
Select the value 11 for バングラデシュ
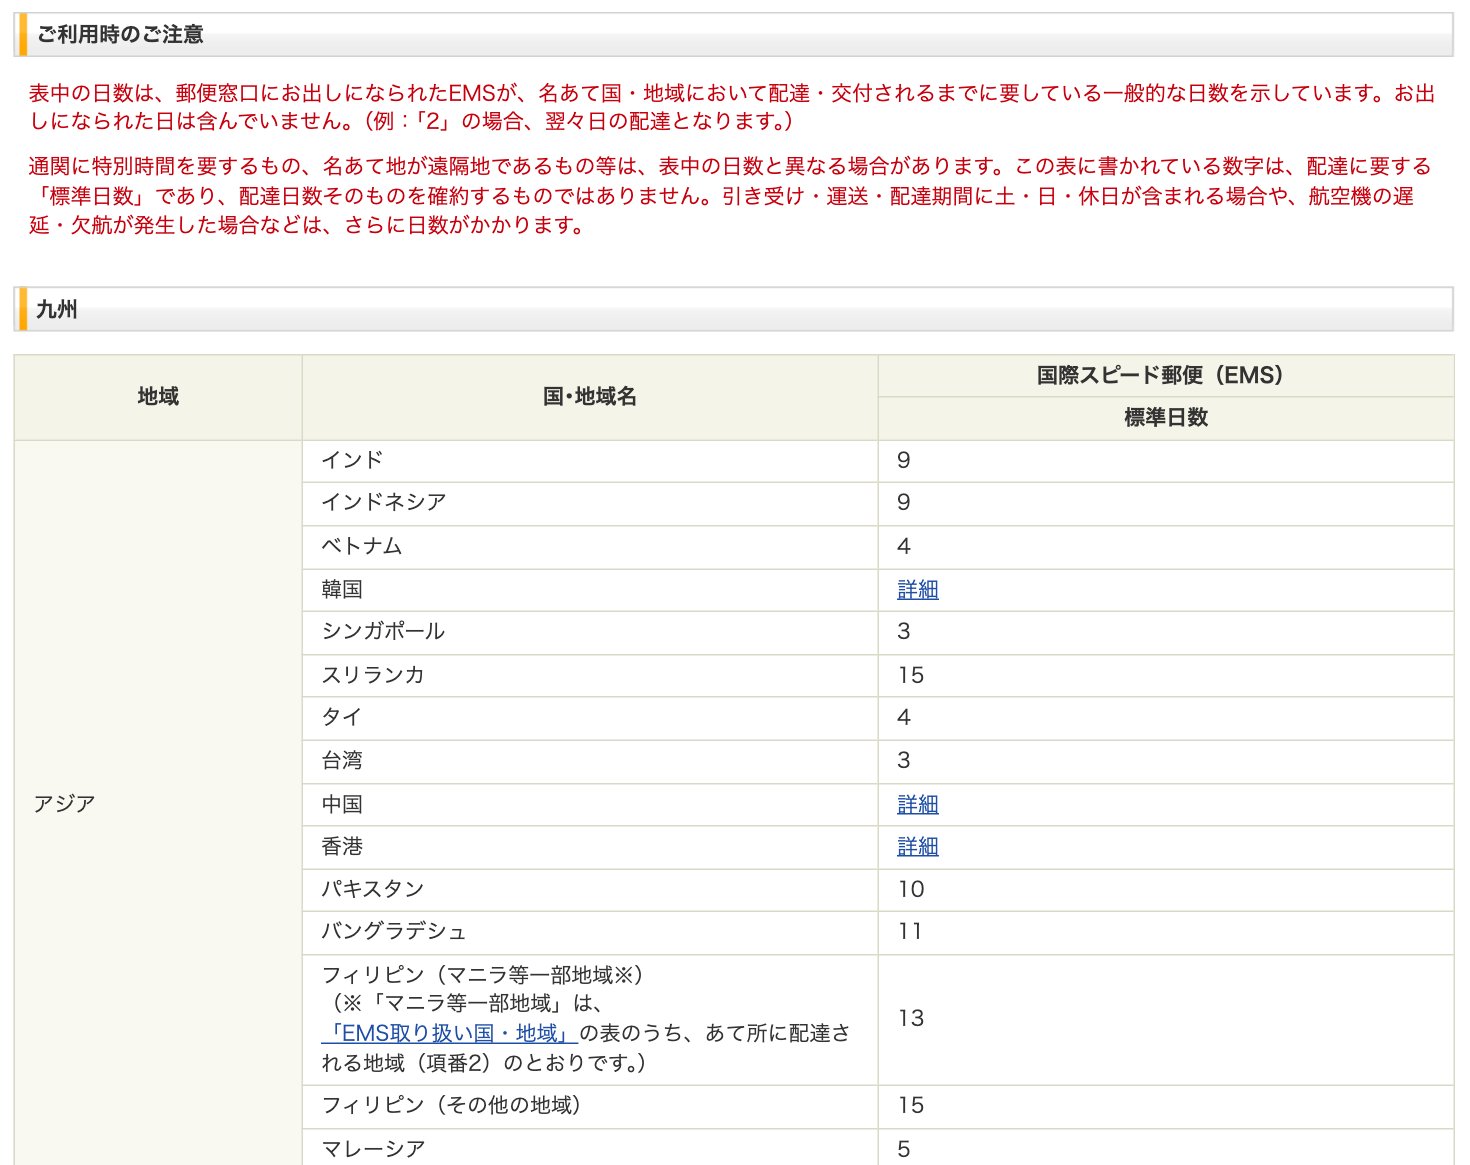[911, 932]
